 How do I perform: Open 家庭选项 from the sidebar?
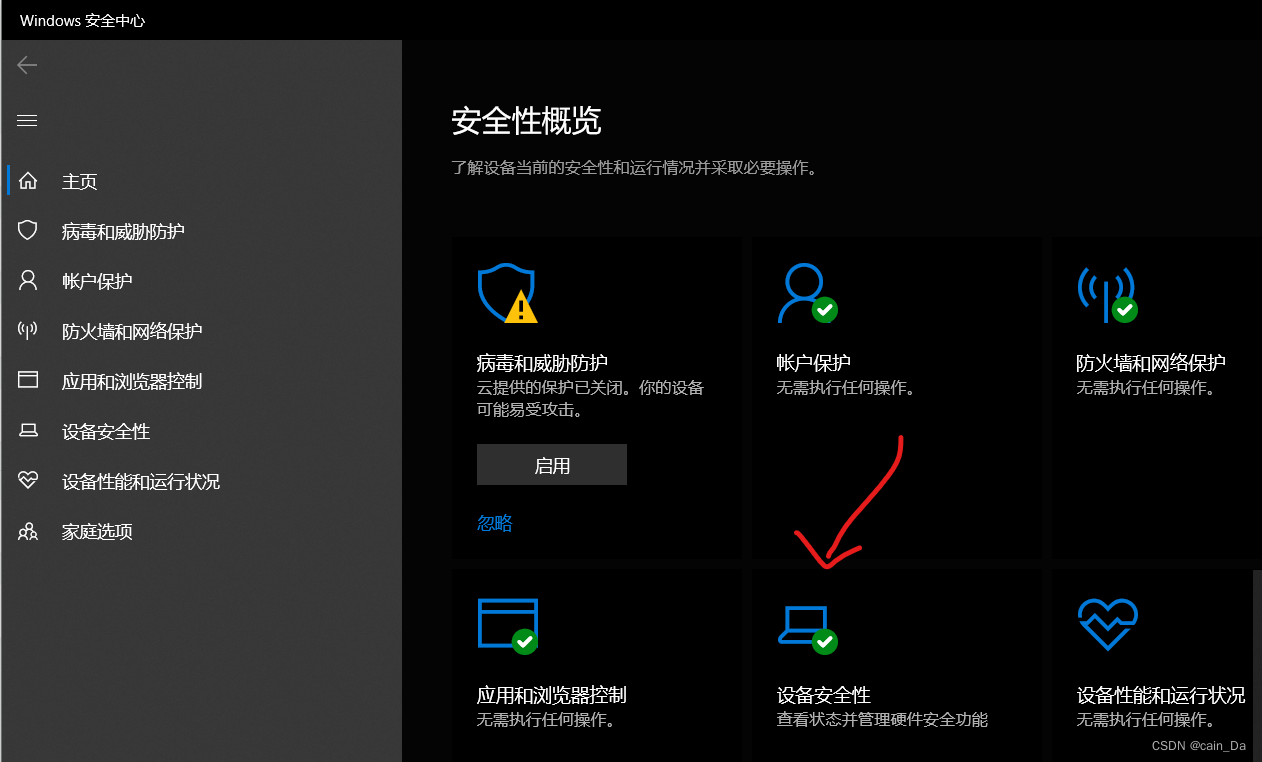[x=202, y=531]
